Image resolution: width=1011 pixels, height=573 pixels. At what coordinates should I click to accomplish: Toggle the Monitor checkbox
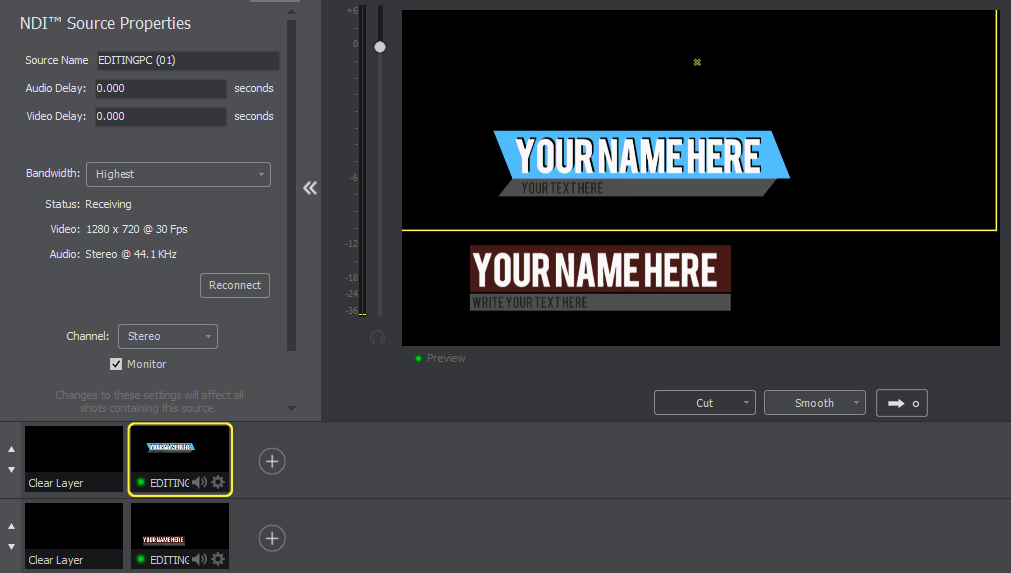point(116,364)
